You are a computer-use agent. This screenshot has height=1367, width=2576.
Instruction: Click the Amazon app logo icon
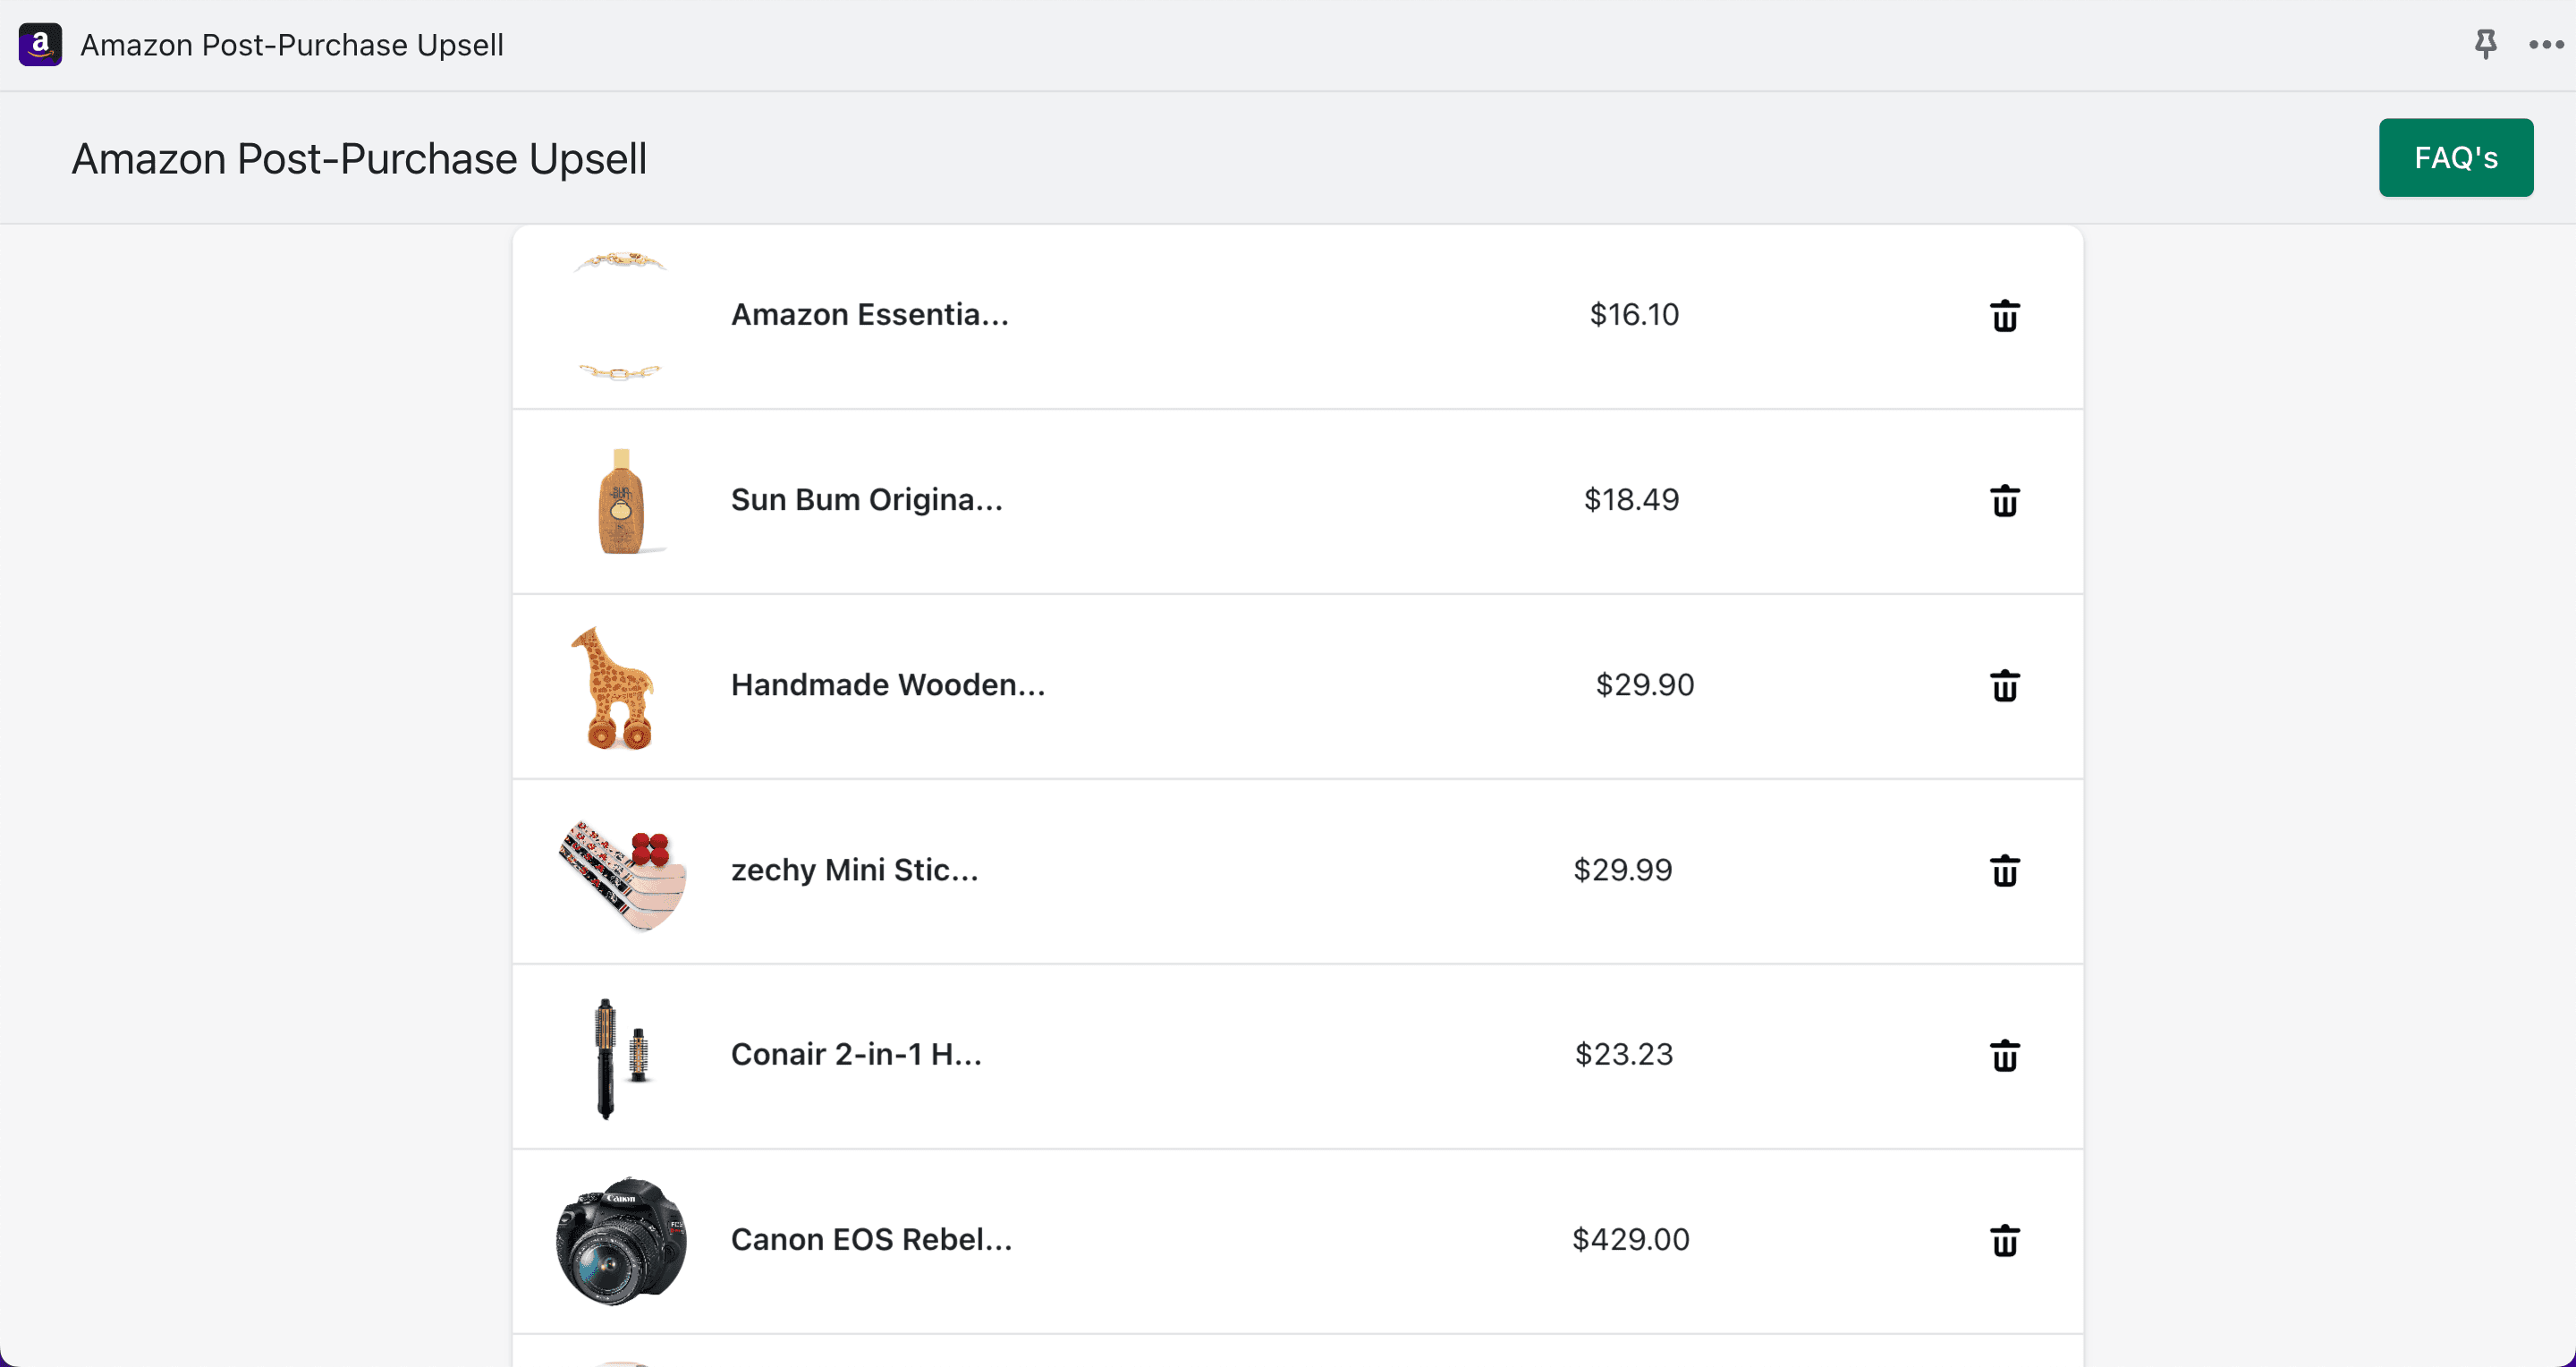(40, 44)
